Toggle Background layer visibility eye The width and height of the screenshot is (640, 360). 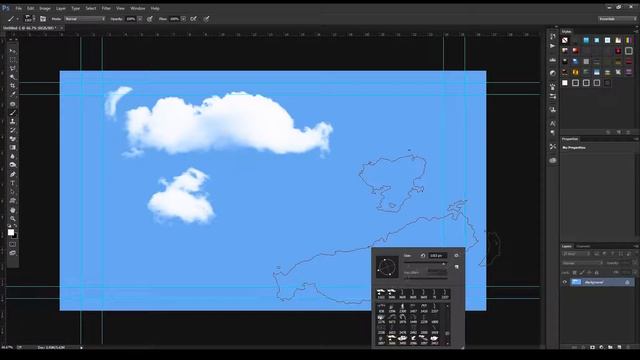tap(565, 282)
